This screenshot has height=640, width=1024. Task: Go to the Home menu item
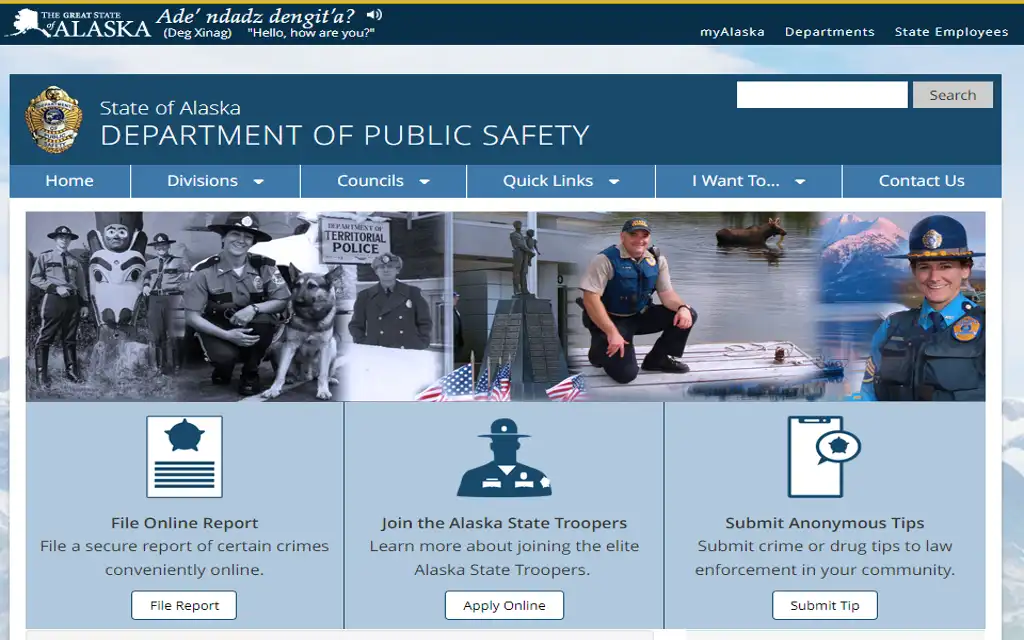click(70, 181)
